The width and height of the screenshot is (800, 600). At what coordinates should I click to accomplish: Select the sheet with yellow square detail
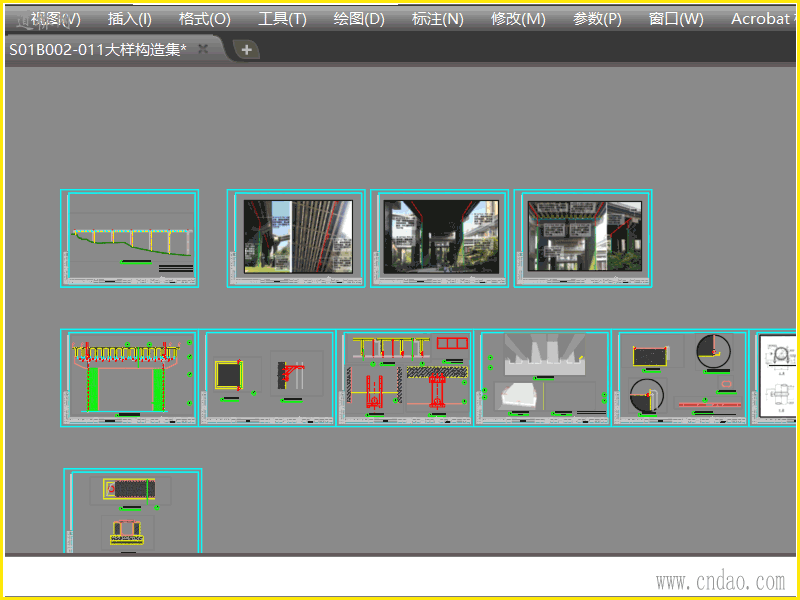267,378
